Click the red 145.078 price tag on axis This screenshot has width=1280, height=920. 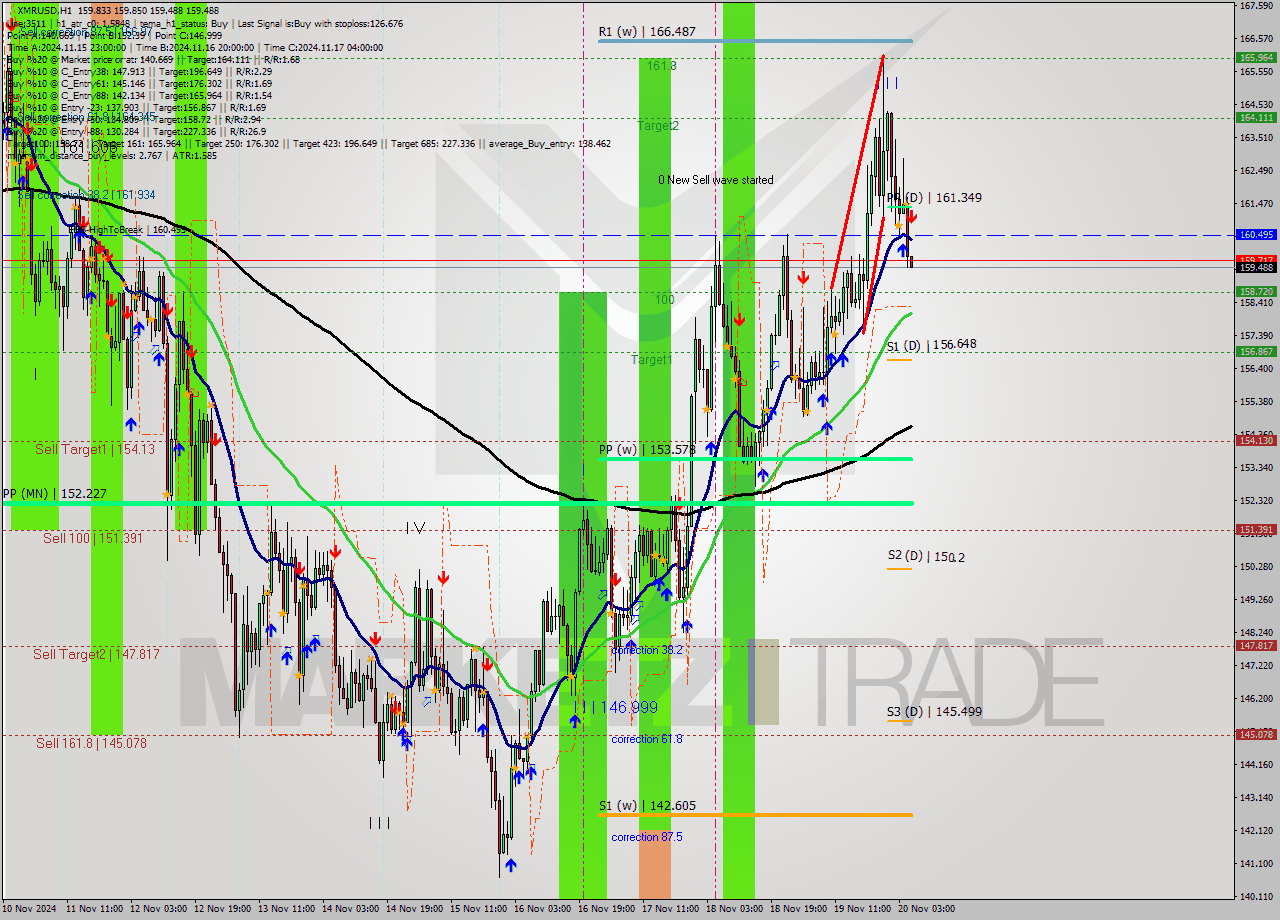(1256, 734)
